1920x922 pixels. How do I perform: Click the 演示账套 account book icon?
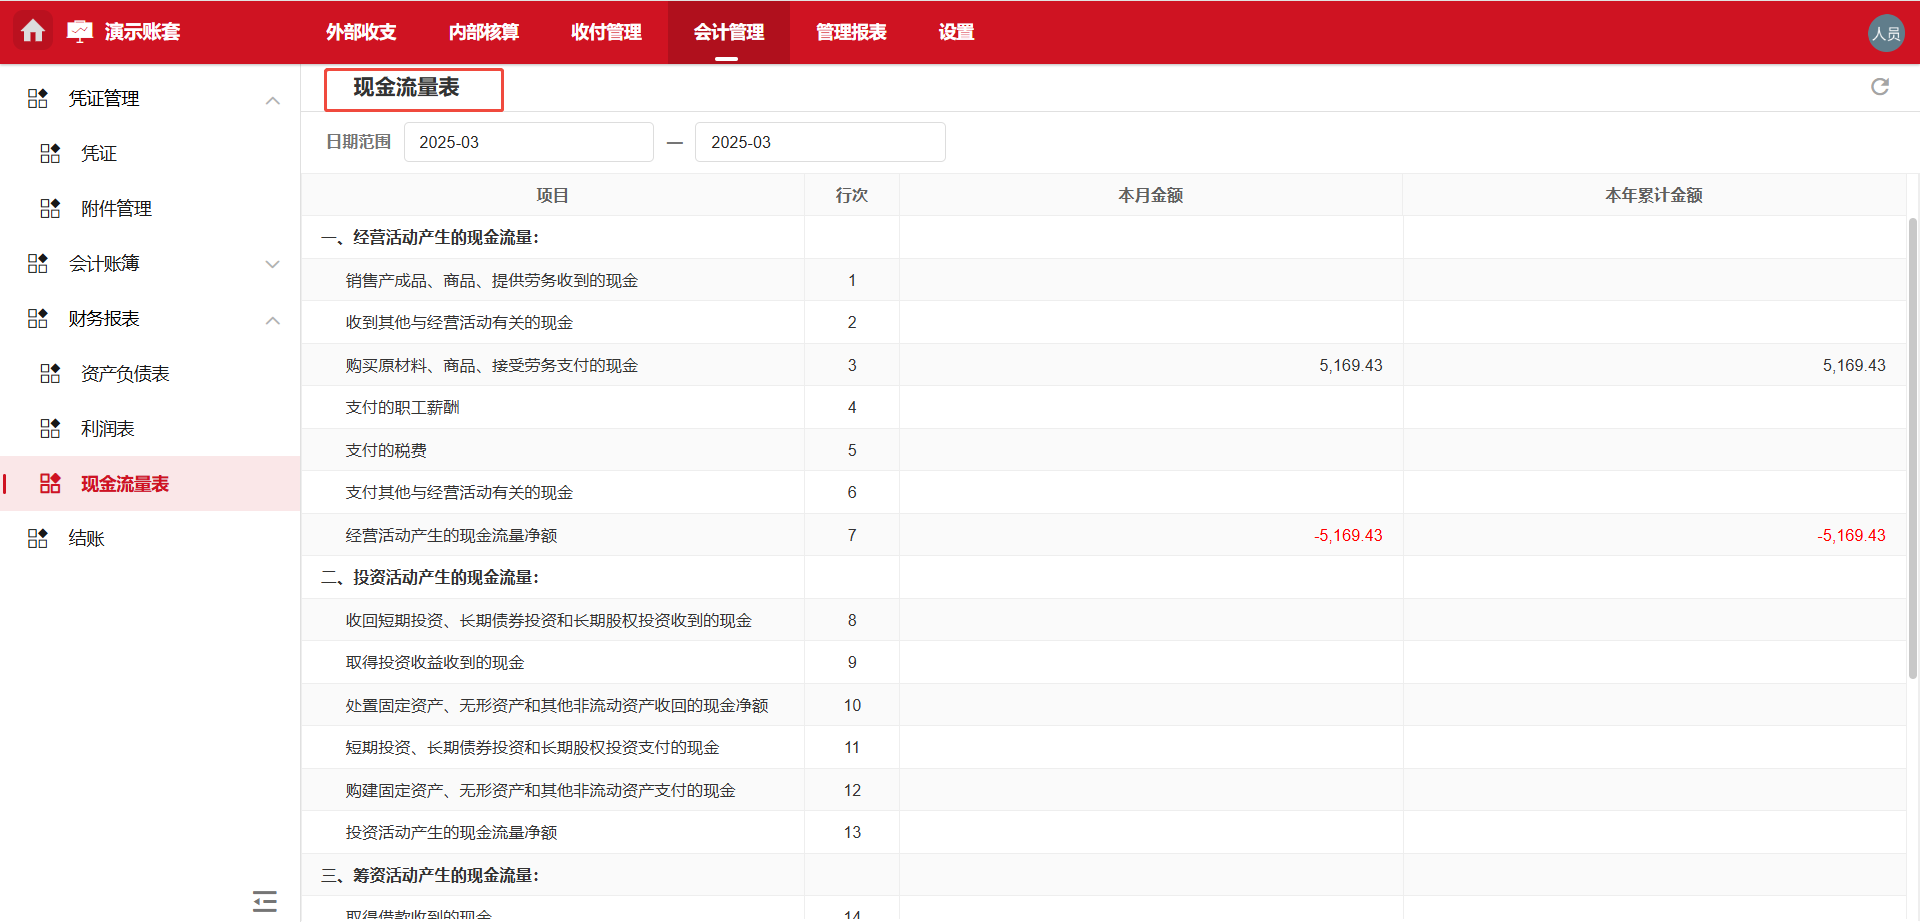79,29
